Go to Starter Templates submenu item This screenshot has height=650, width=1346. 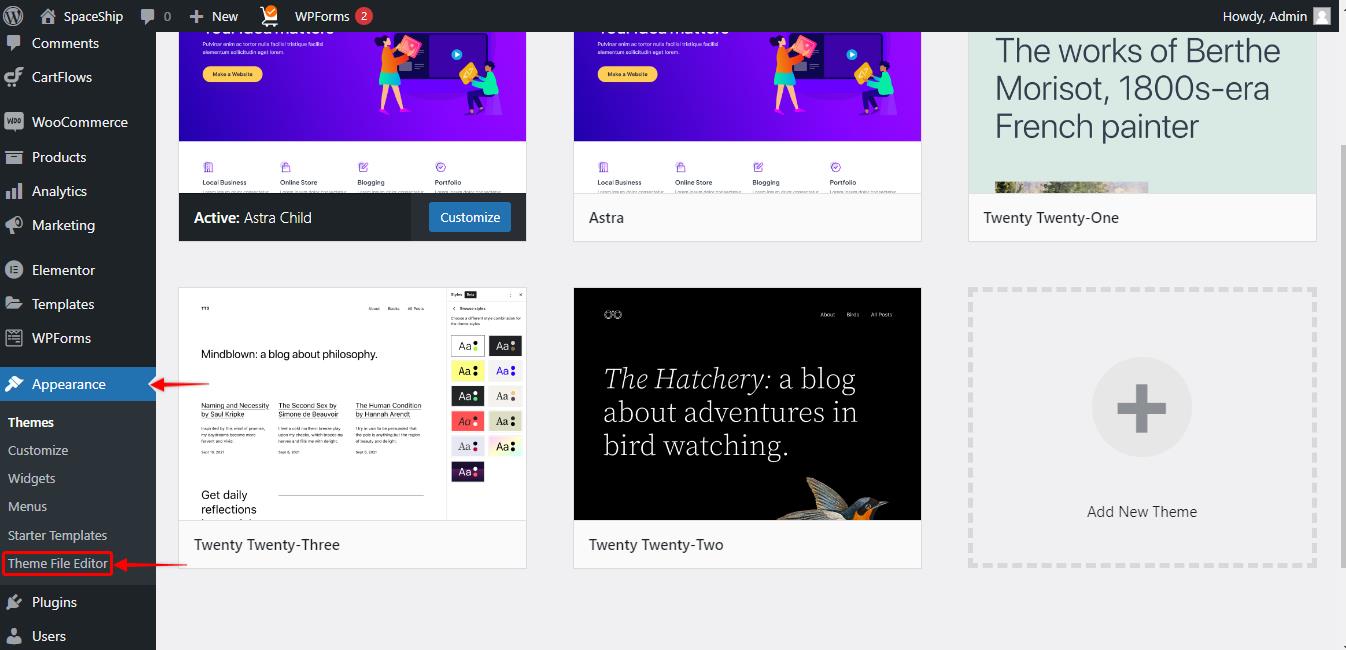pos(57,535)
